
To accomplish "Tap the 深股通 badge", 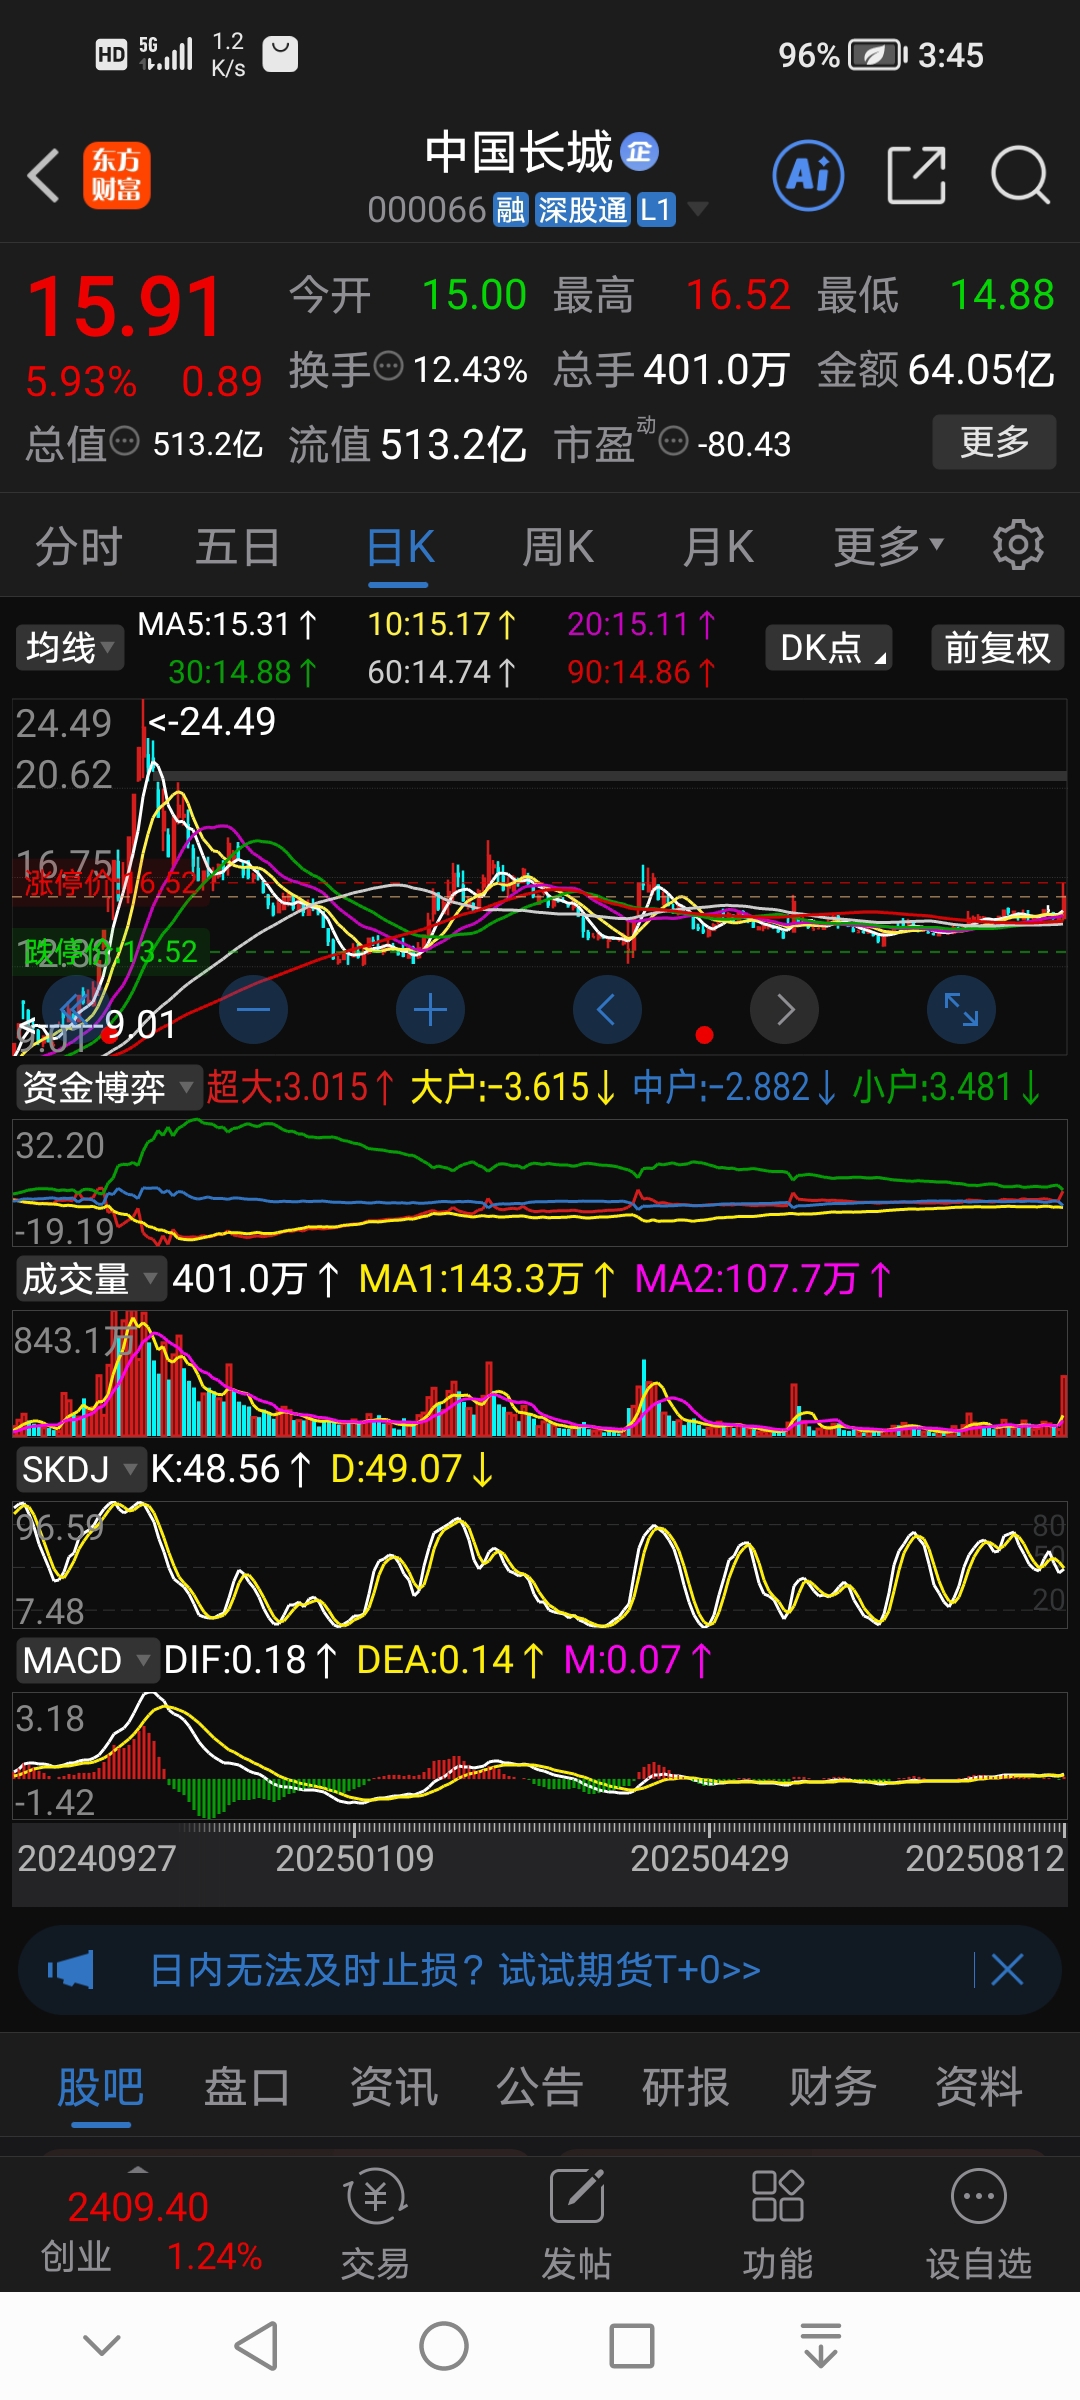I will [x=582, y=210].
